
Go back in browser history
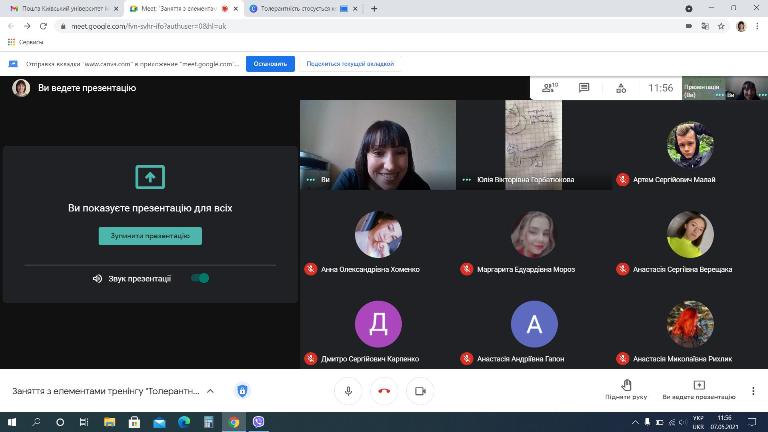click(x=11, y=26)
